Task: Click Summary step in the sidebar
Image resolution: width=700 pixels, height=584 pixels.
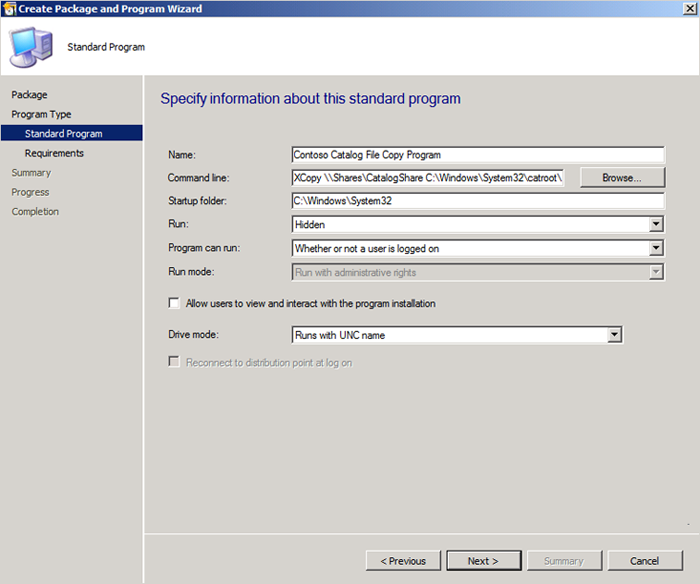Action: [x=31, y=172]
